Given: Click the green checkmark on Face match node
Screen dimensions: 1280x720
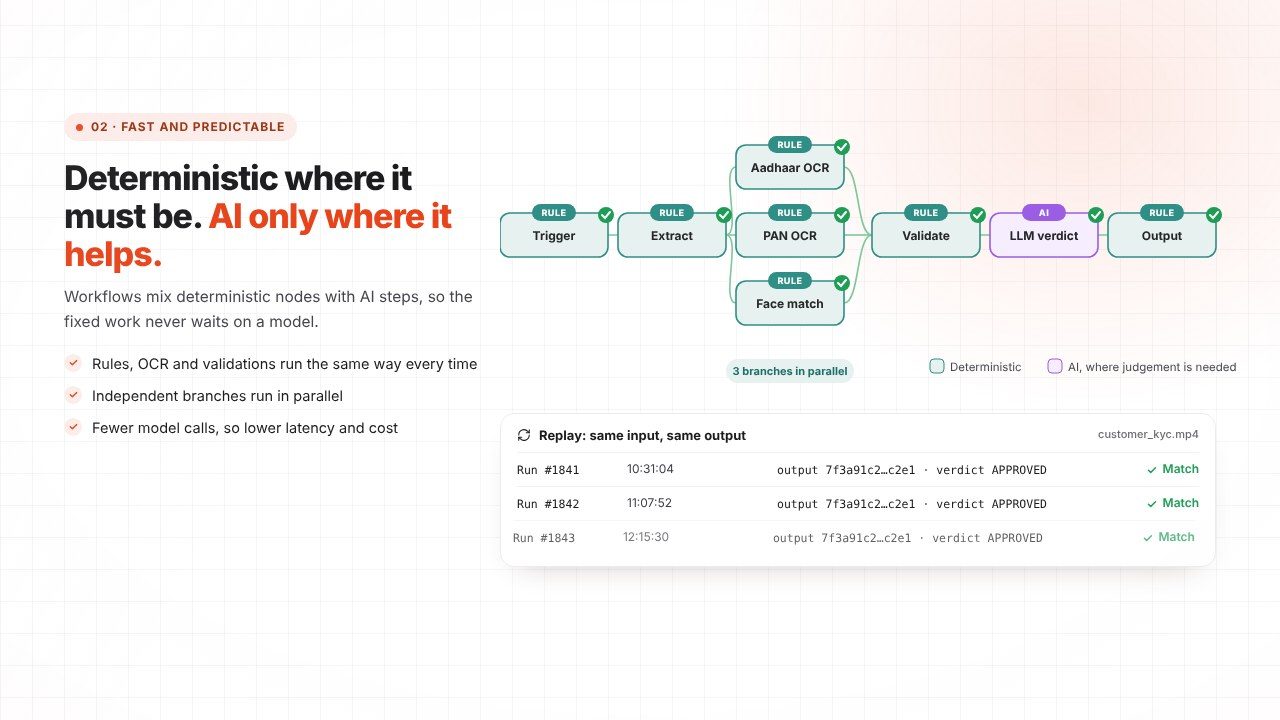Looking at the screenshot, I should pyautogui.click(x=842, y=283).
